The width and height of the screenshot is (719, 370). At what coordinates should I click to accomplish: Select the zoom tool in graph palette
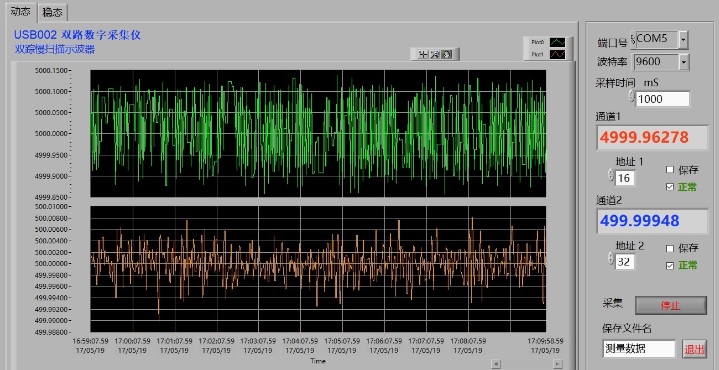pyautogui.click(x=435, y=54)
